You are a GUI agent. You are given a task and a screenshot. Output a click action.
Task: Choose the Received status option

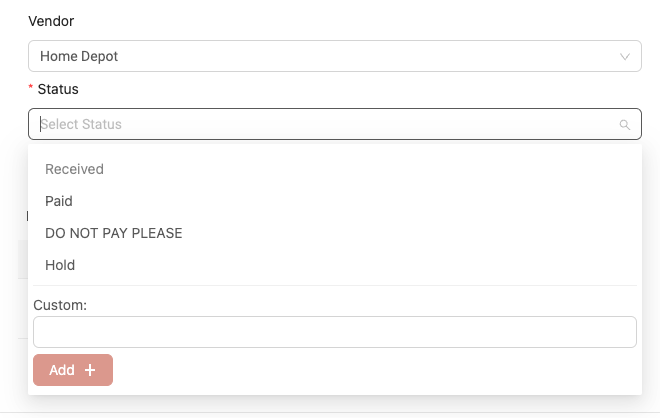pyautogui.click(x=335, y=169)
